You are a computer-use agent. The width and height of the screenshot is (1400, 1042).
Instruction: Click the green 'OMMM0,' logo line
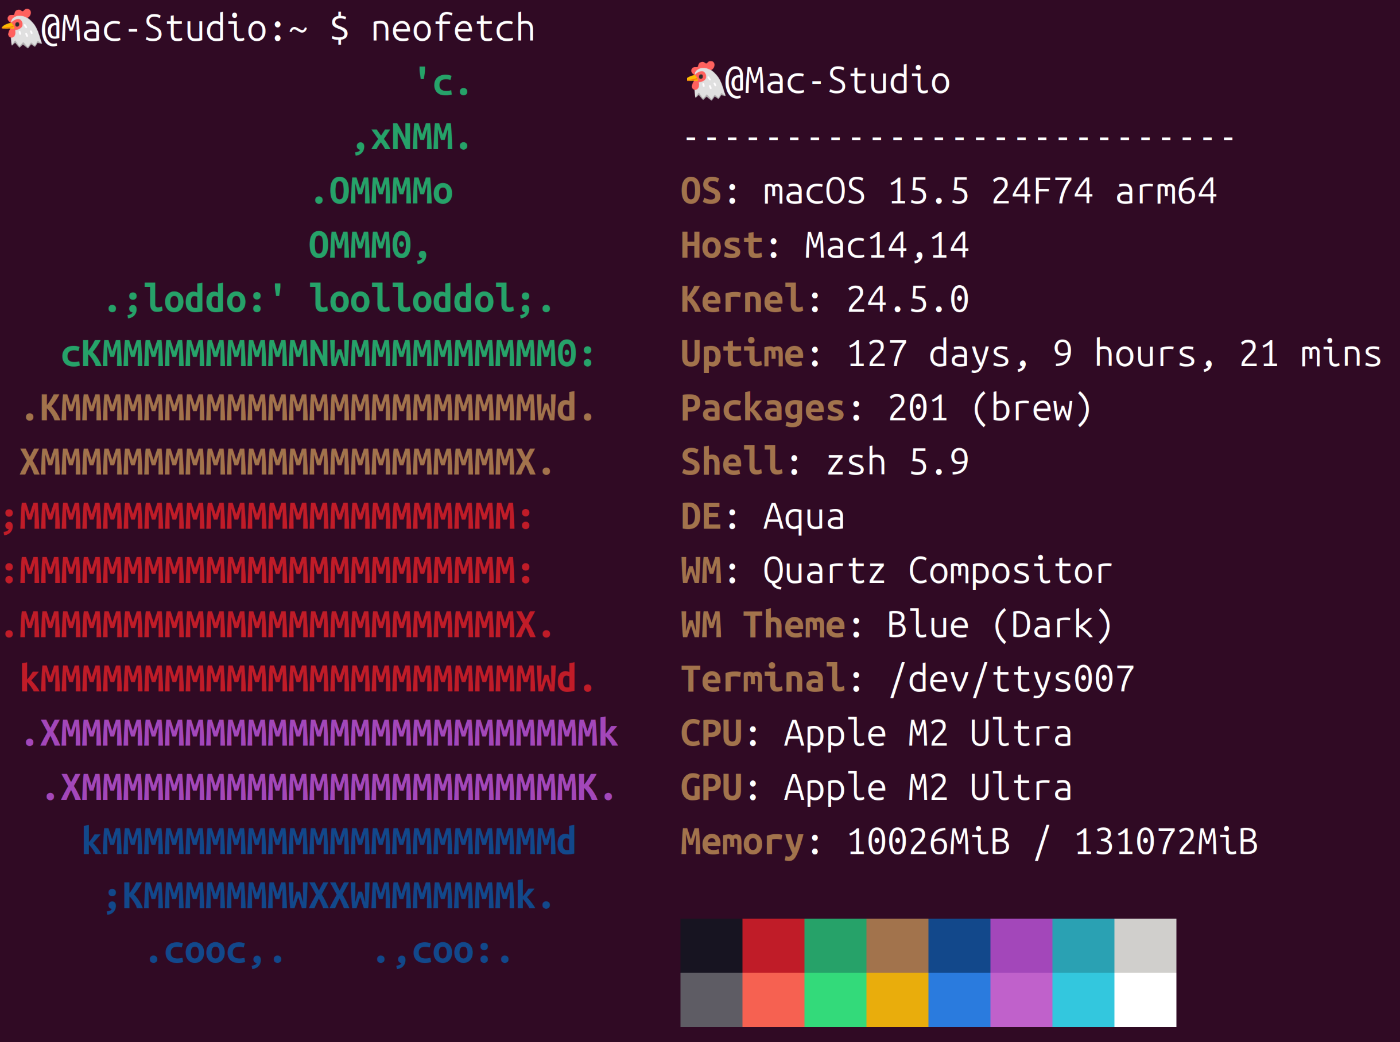369,245
